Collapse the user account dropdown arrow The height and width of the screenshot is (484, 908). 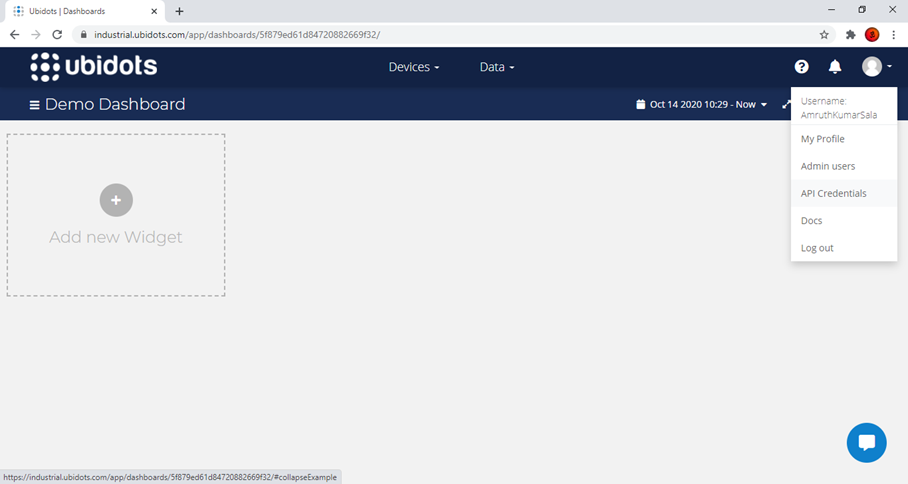(x=889, y=67)
